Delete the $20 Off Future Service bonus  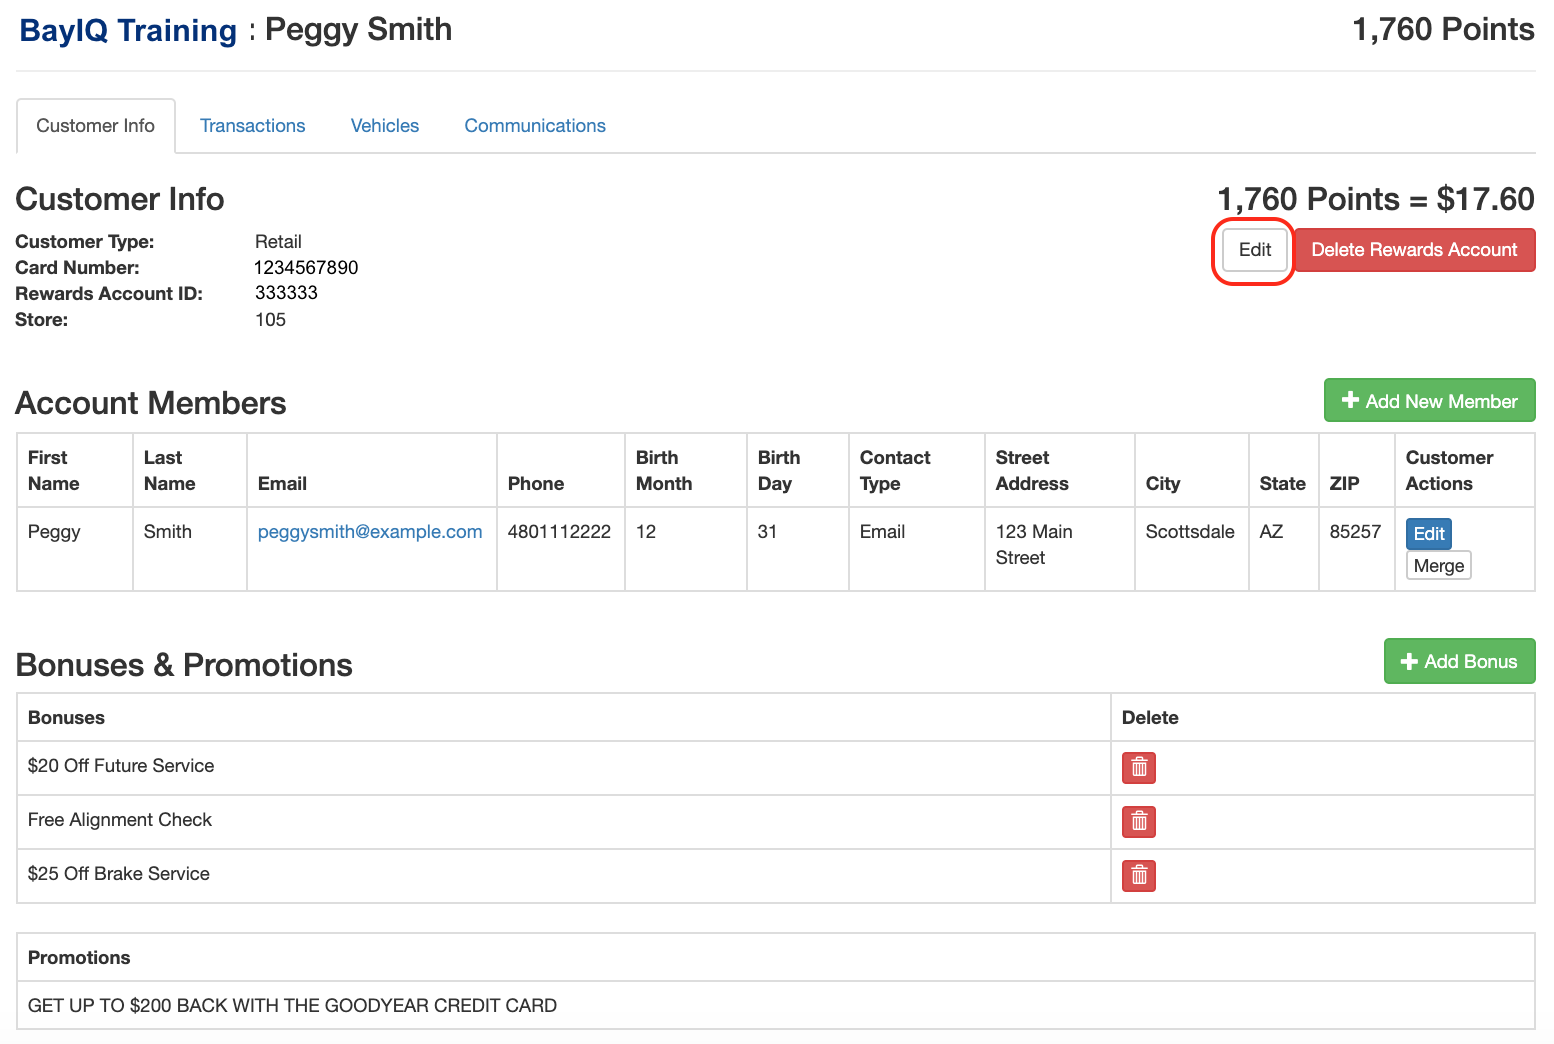[x=1138, y=768]
